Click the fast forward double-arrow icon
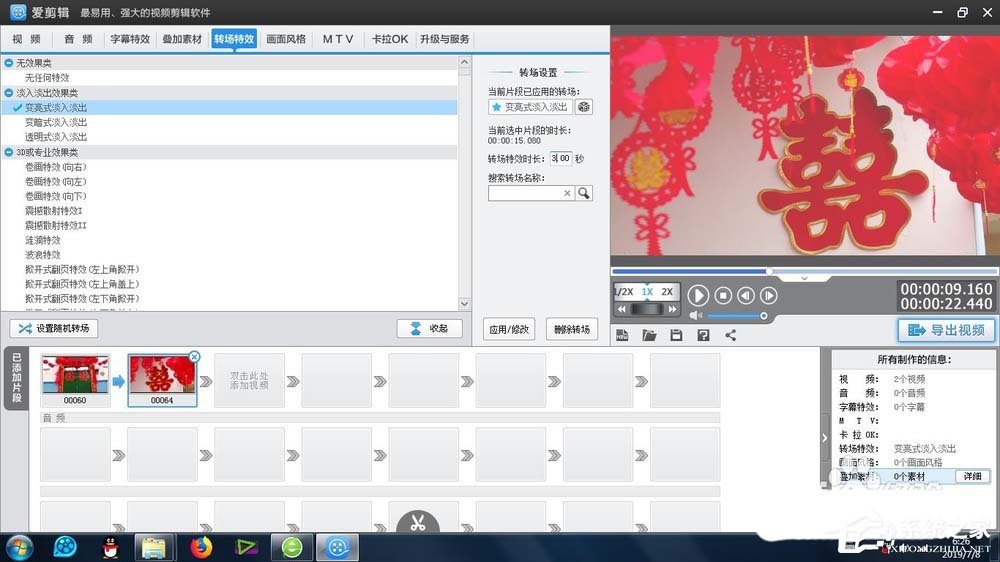 (x=672, y=309)
